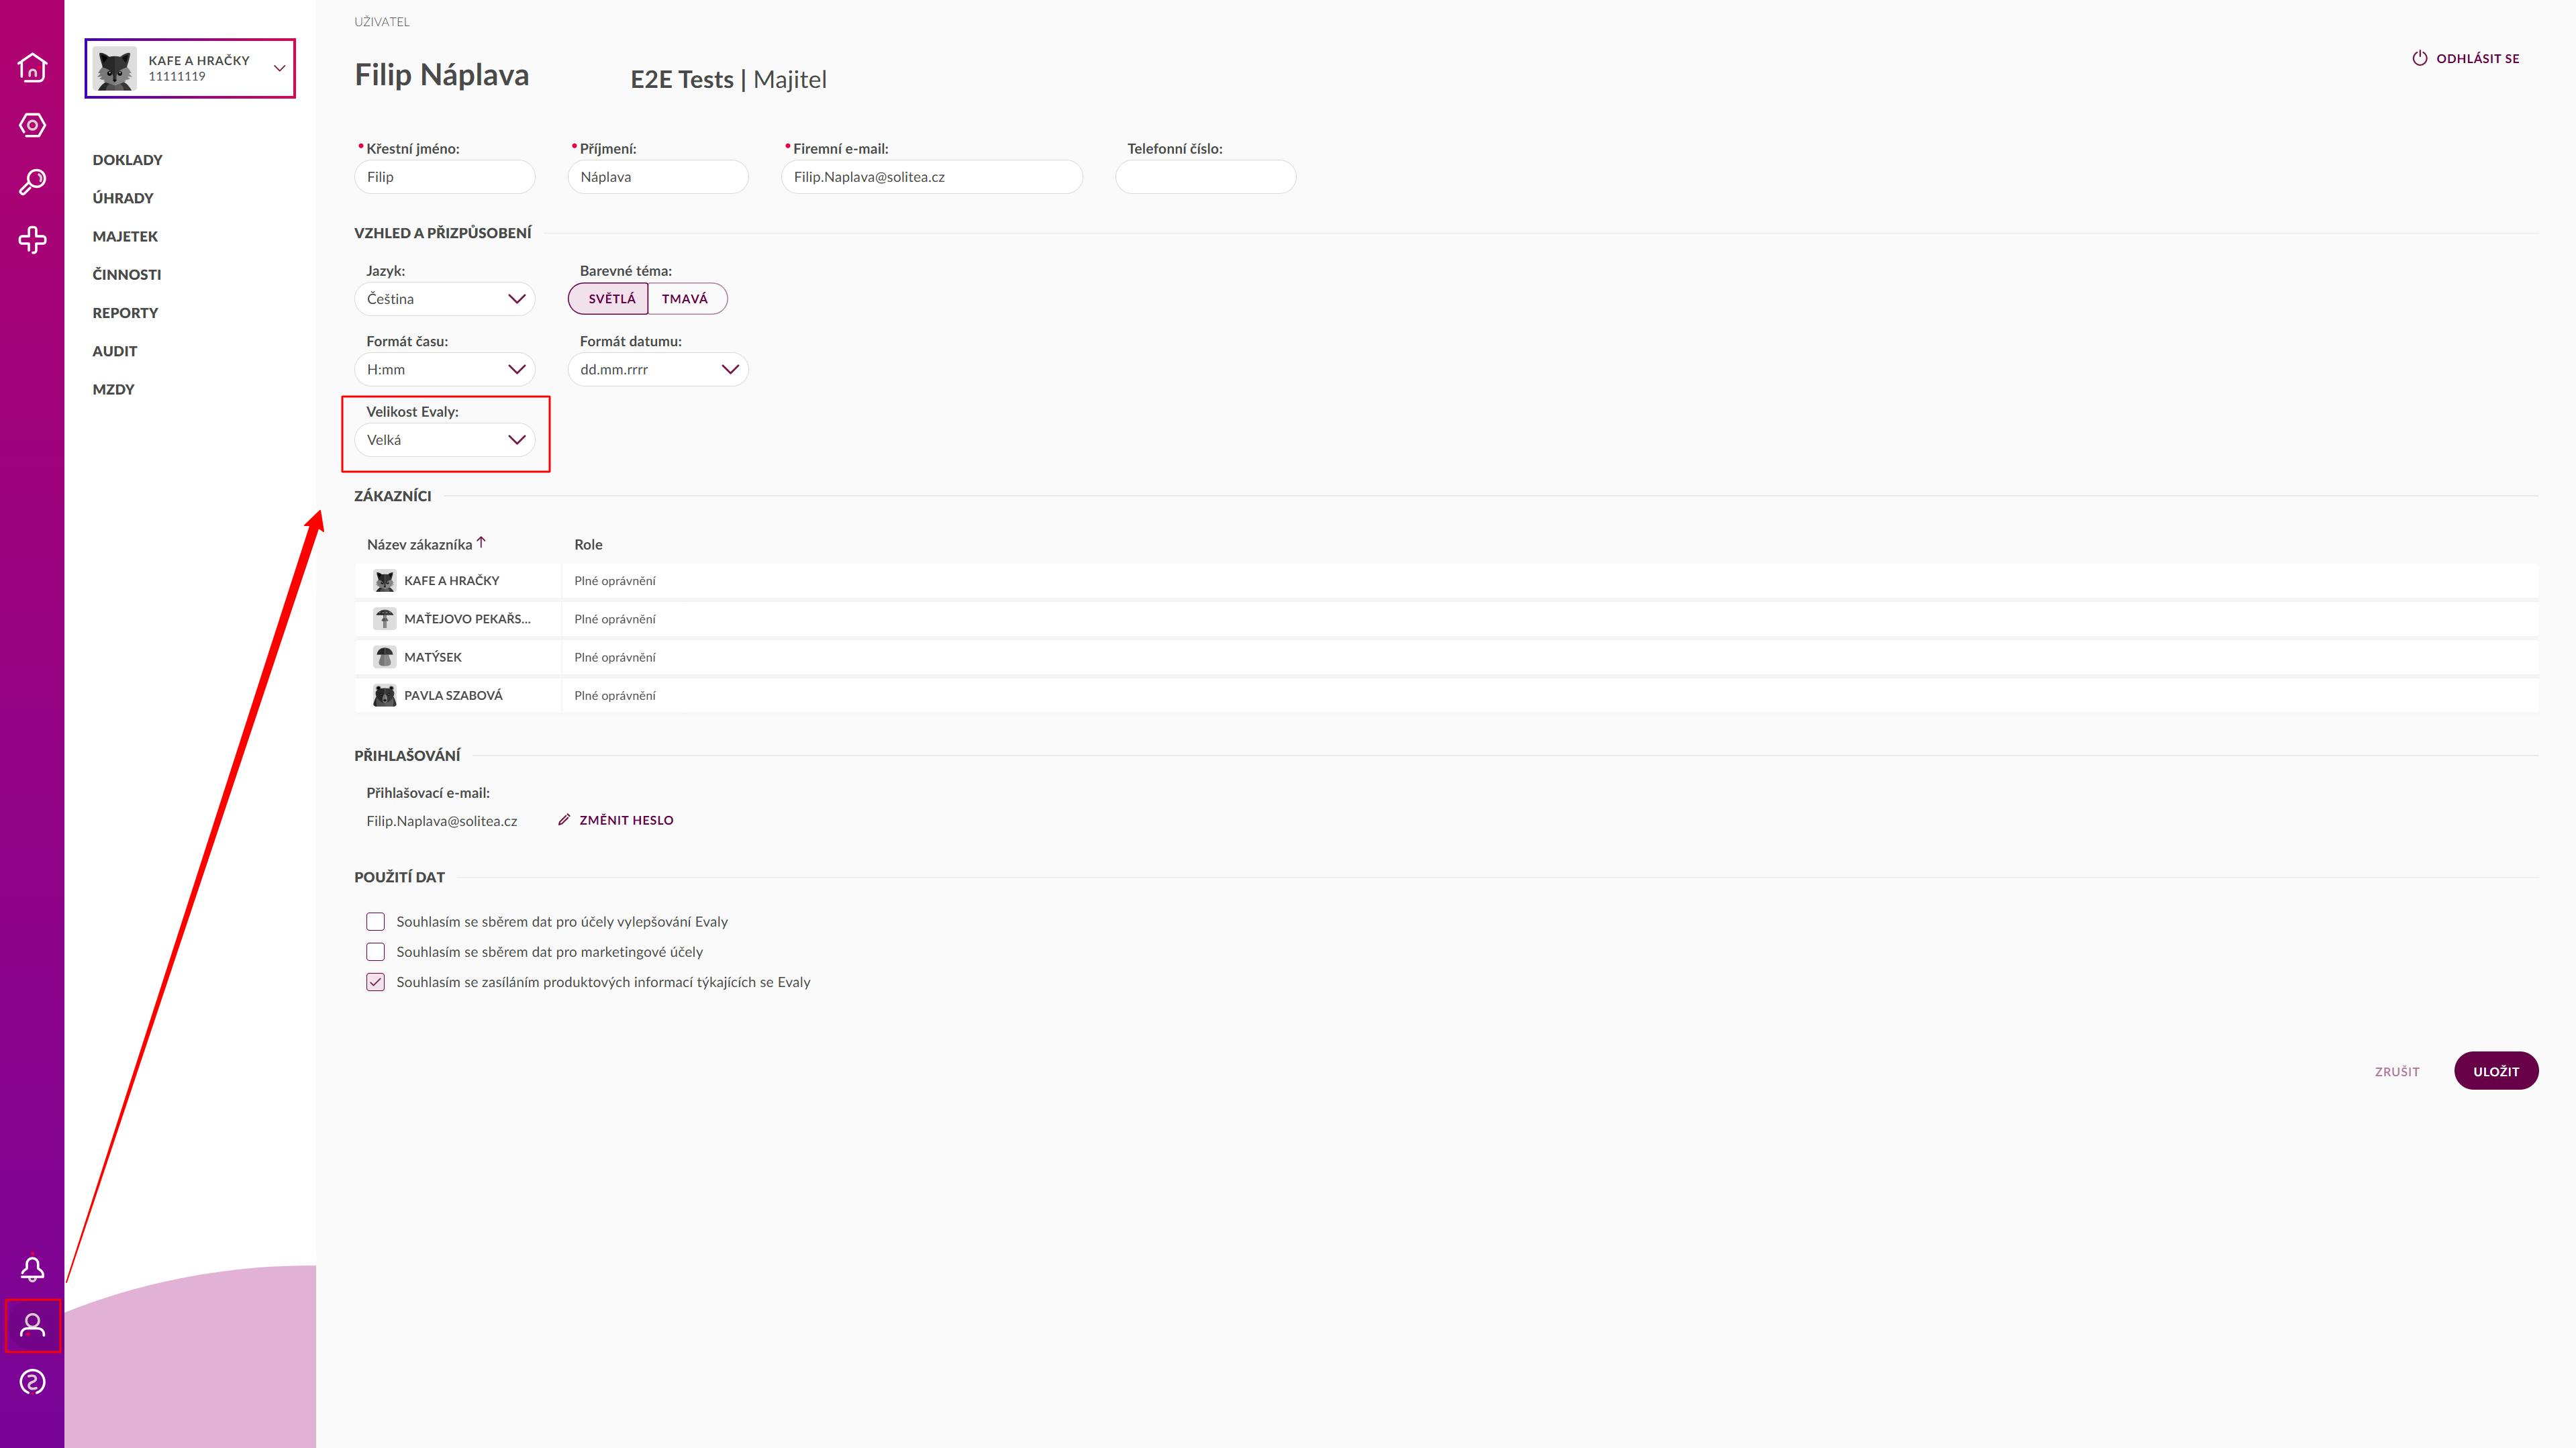2576x1448 pixels.
Task: Click the fox avatar of Kafe a Hračky
Action: coord(115,68)
